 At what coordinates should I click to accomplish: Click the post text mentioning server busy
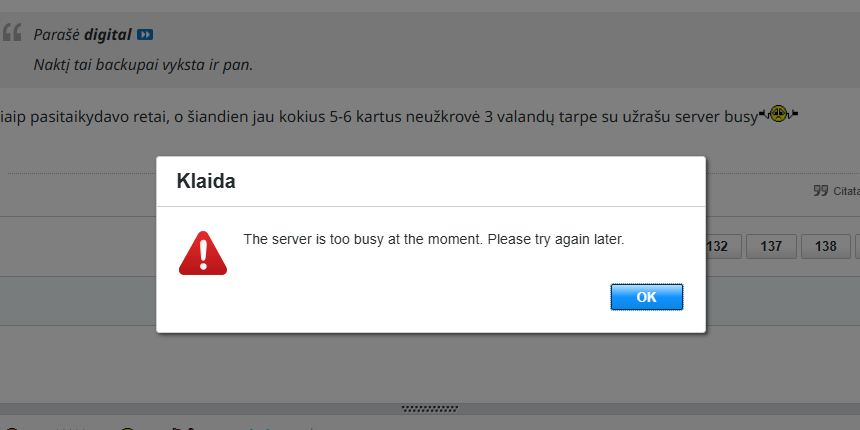(378, 116)
